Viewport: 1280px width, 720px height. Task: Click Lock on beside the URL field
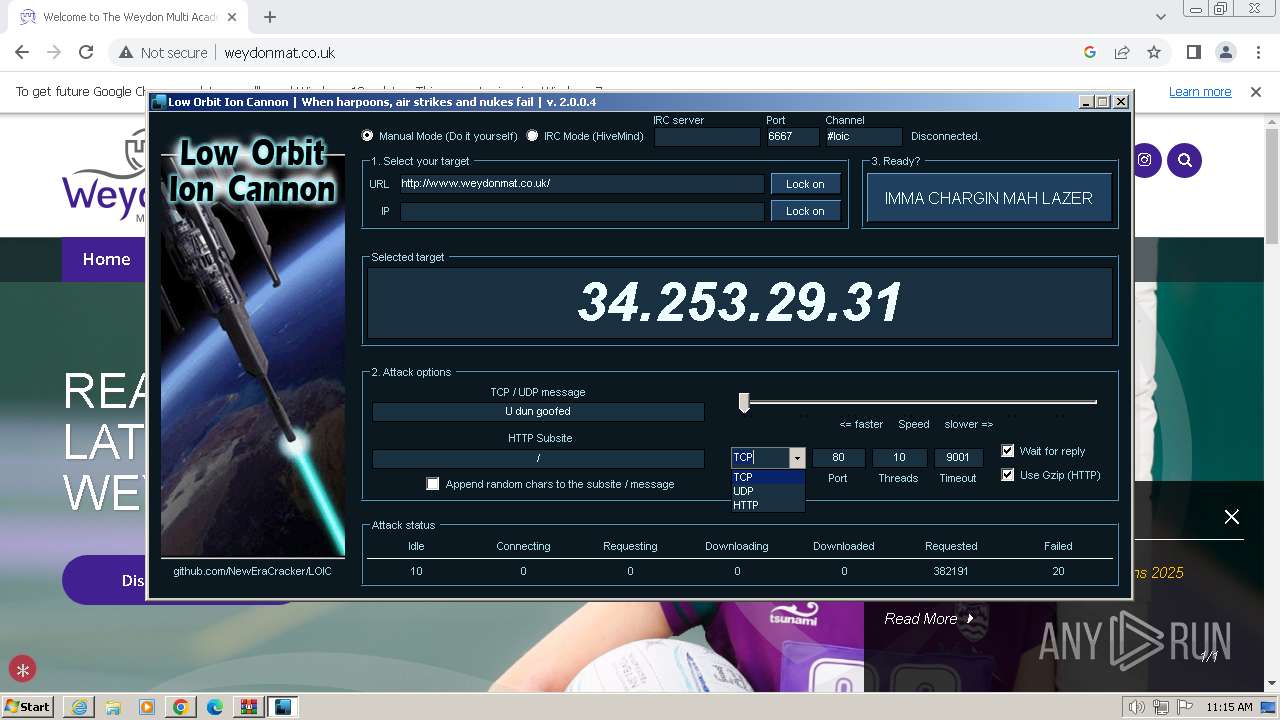805,184
